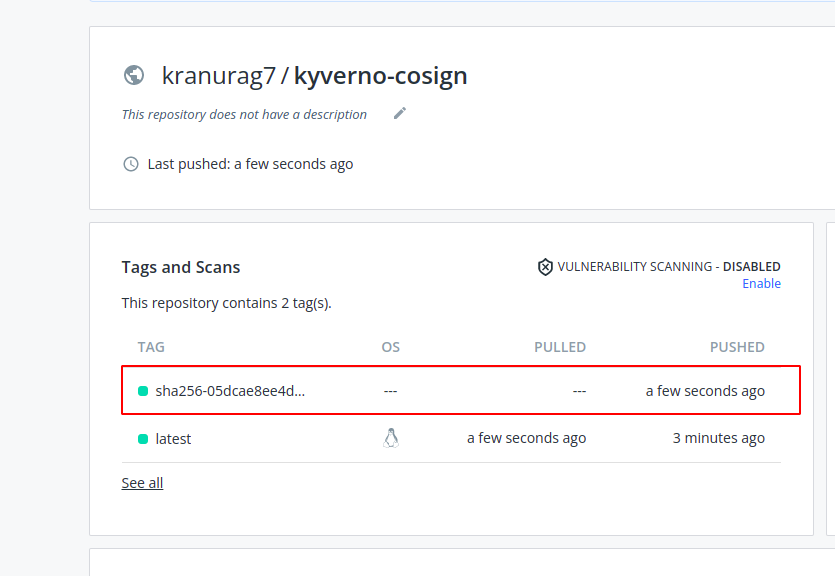
Task: Click the Linux penguin icon in latest row
Action: tap(391, 438)
